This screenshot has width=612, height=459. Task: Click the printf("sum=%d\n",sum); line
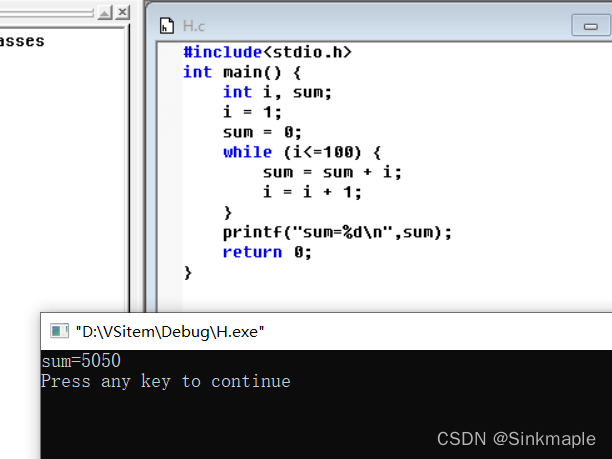coord(337,233)
